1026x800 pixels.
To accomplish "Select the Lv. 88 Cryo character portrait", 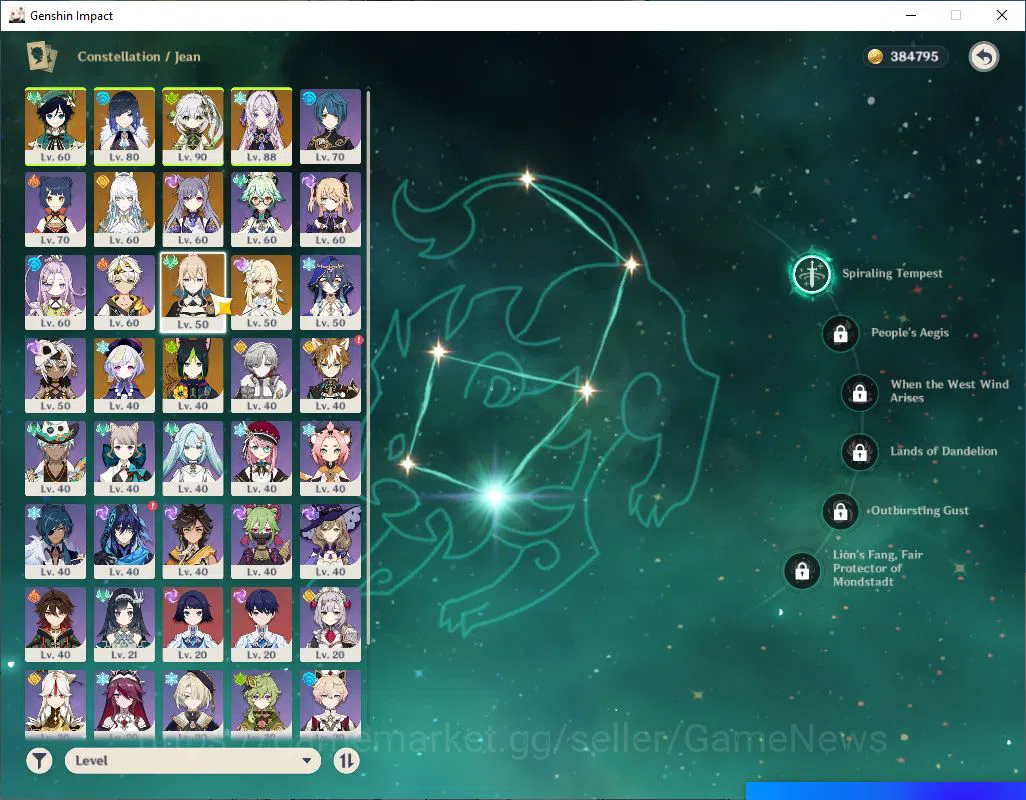I will (x=262, y=126).
